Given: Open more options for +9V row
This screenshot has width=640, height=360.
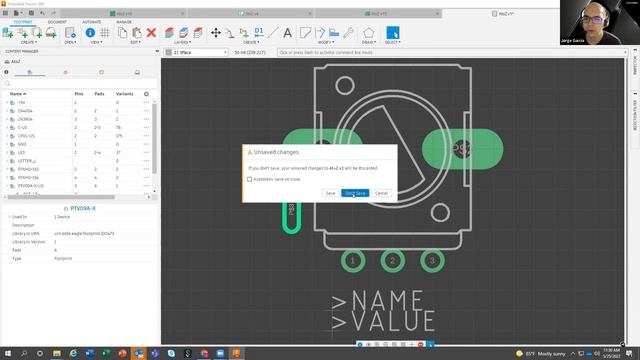Looking at the screenshot, I should tap(146, 102).
